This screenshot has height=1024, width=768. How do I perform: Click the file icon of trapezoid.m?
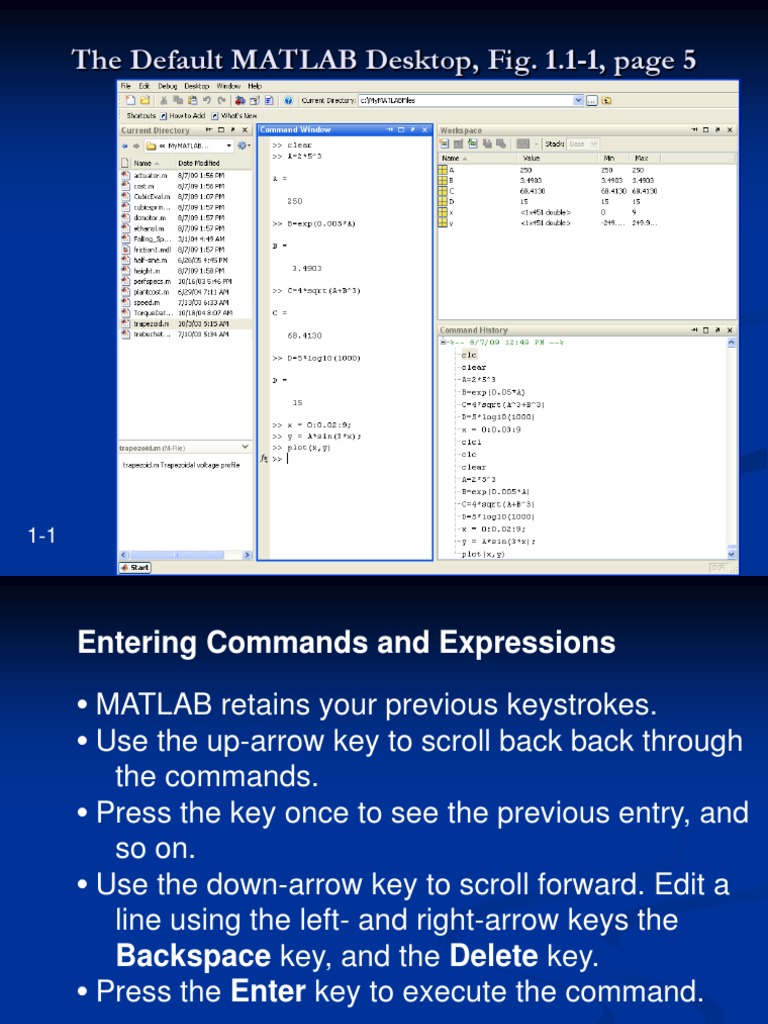click(x=125, y=324)
